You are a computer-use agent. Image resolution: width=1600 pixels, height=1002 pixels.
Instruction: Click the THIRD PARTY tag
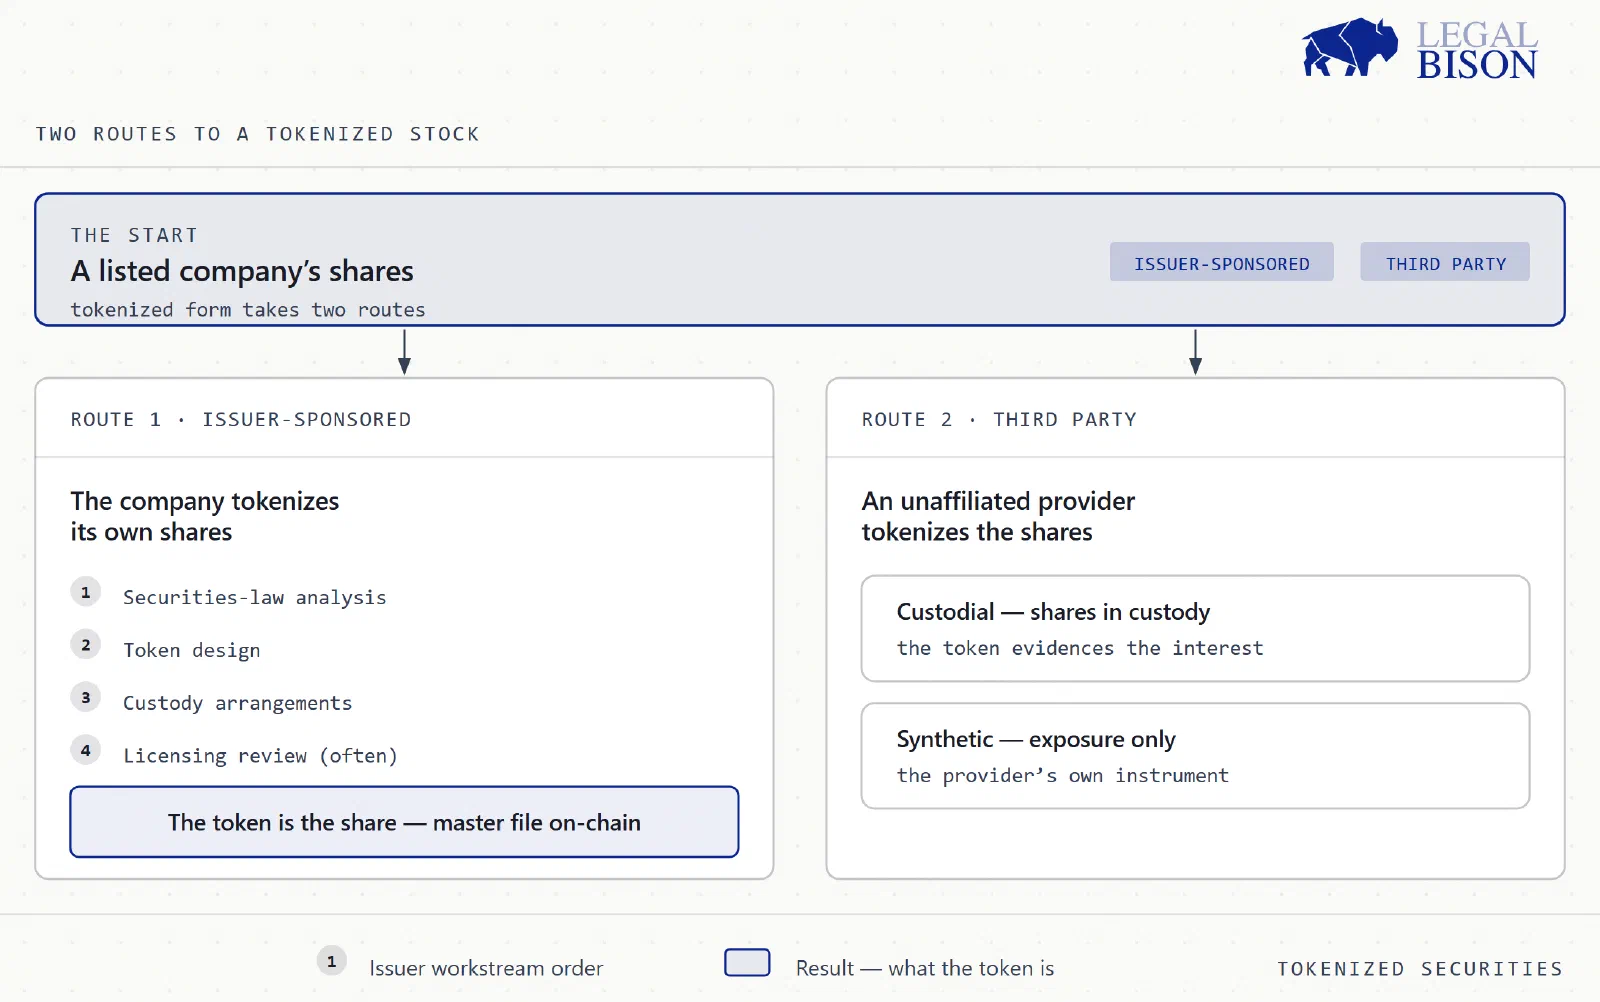tap(1445, 262)
